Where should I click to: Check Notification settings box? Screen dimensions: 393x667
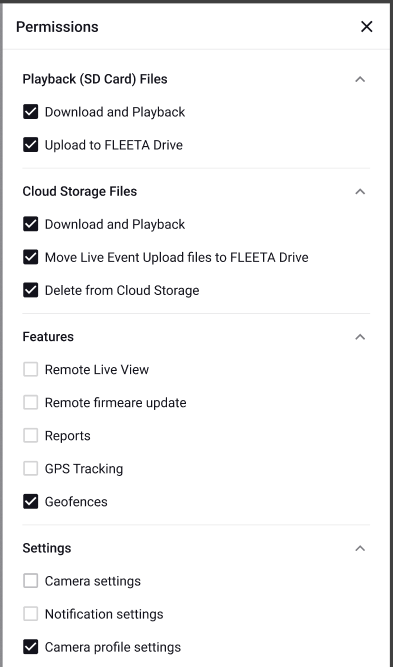click(x=31, y=614)
